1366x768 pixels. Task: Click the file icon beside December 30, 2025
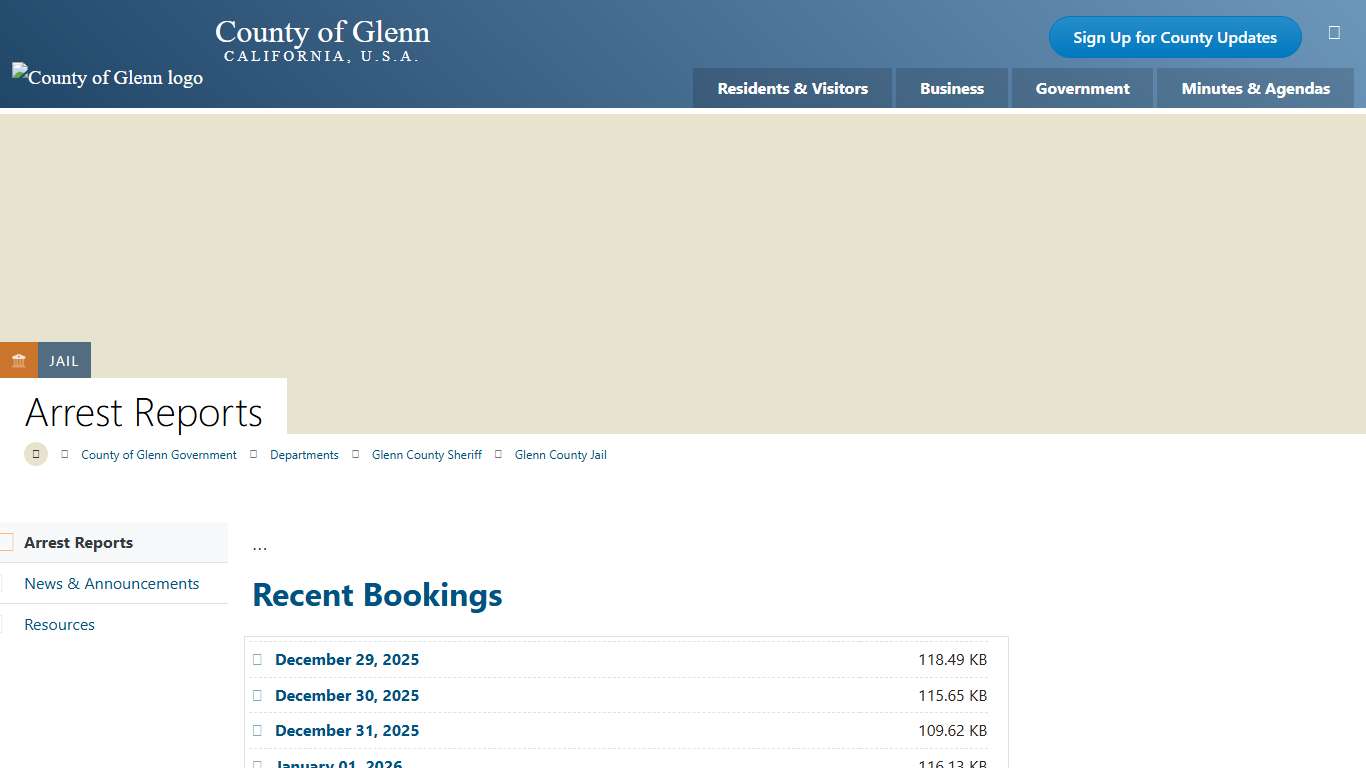tap(258, 695)
